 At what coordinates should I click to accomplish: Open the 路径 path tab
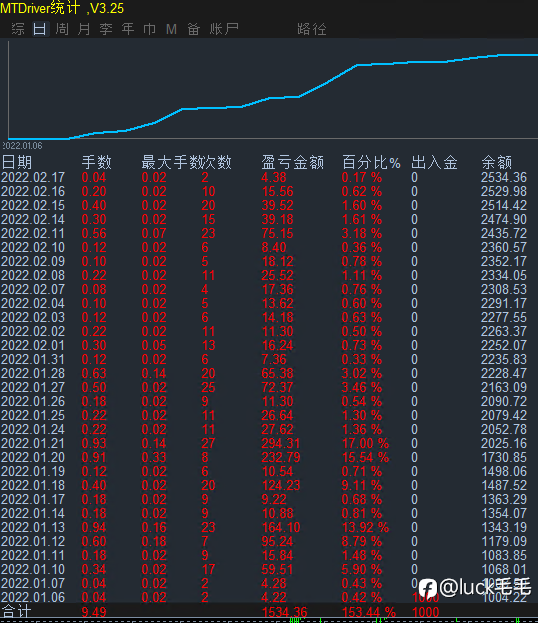312,29
